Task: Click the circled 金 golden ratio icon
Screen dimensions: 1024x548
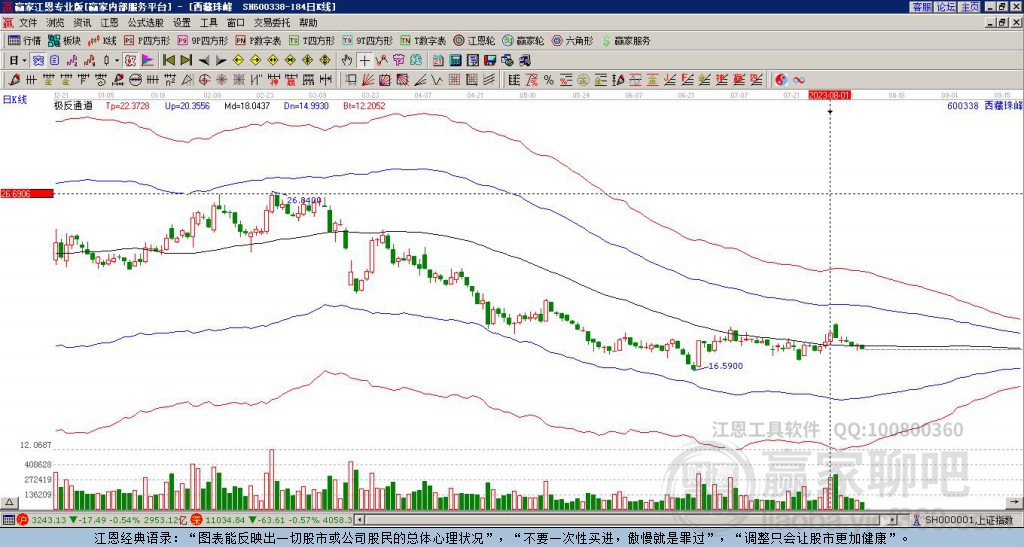Action: [583, 80]
